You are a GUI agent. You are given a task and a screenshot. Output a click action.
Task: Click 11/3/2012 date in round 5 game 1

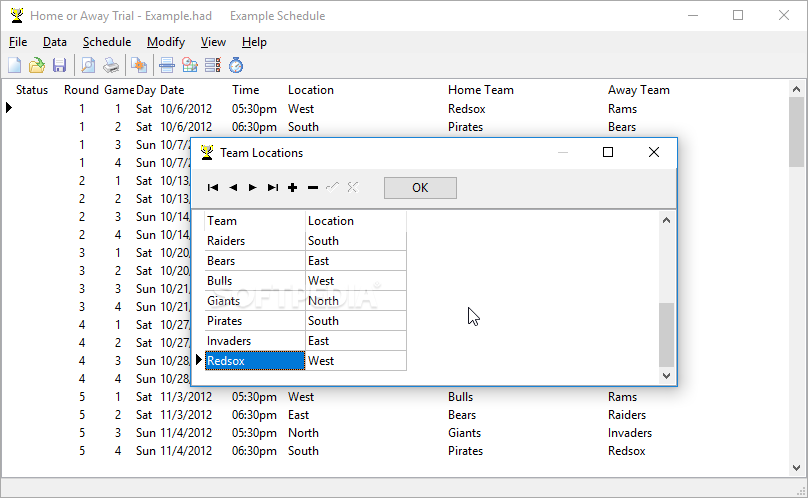pyautogui.click(x=186, y=397)
